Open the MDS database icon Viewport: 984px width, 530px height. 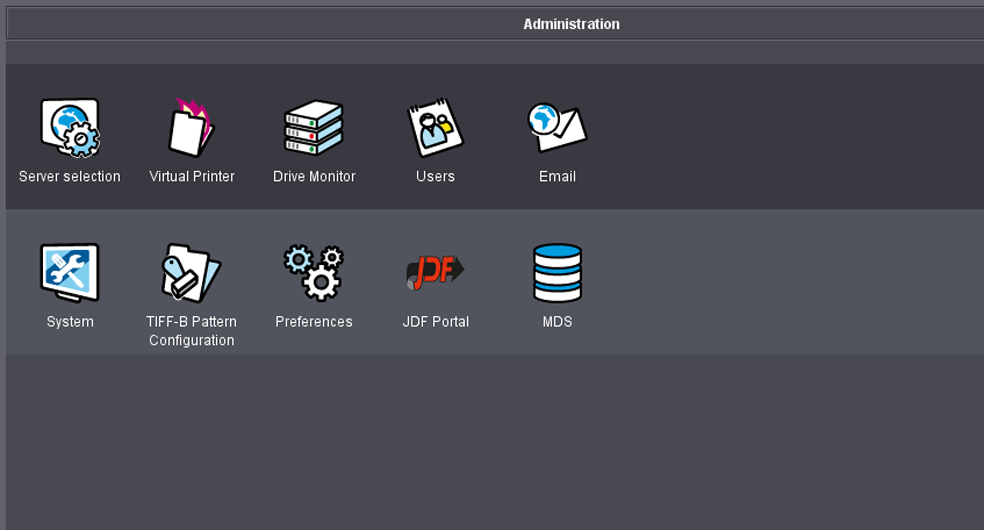pyautogui.click(x=557, y=273)
